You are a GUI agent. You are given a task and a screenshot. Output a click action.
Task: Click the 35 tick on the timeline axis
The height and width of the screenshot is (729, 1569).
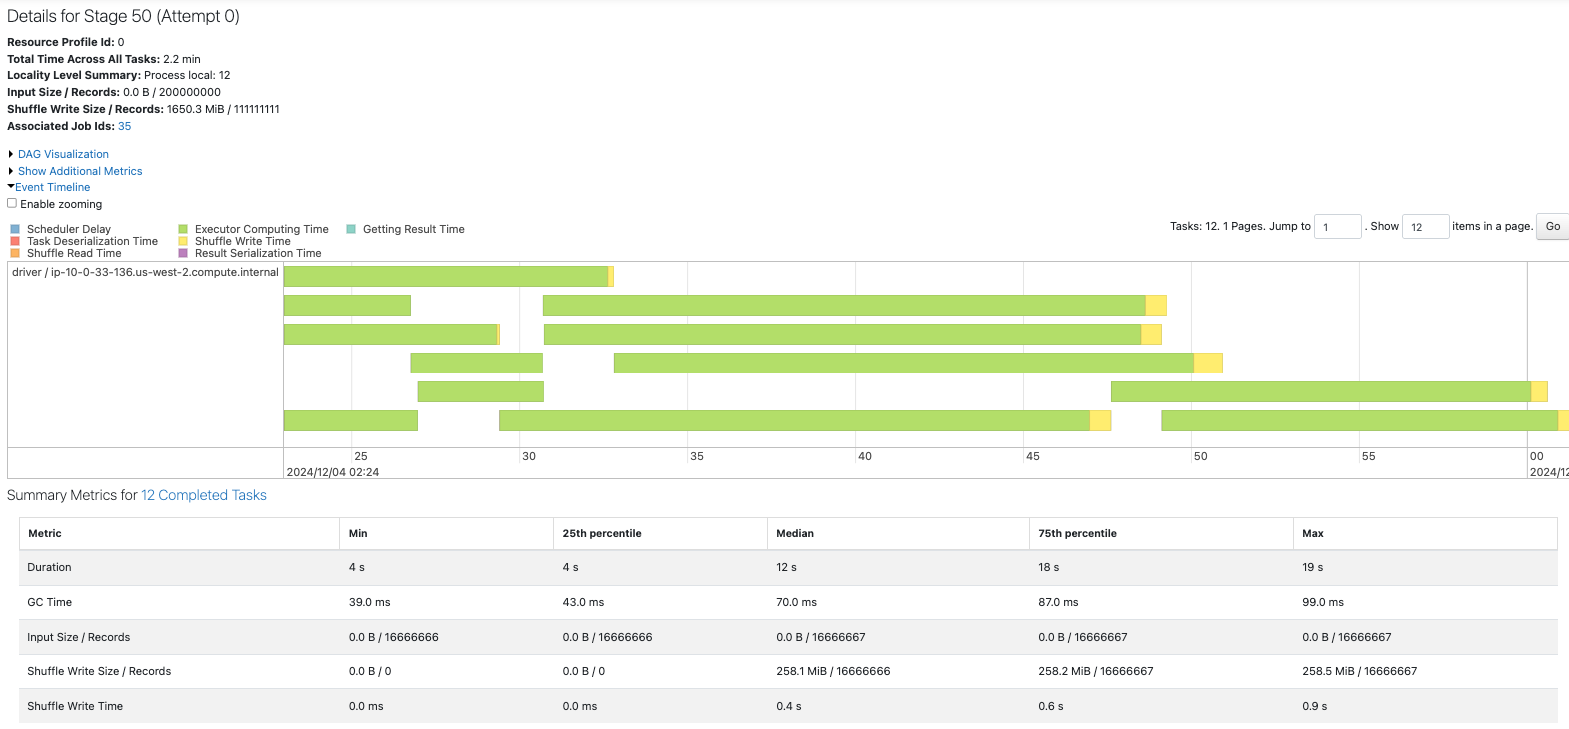point(697,456)
